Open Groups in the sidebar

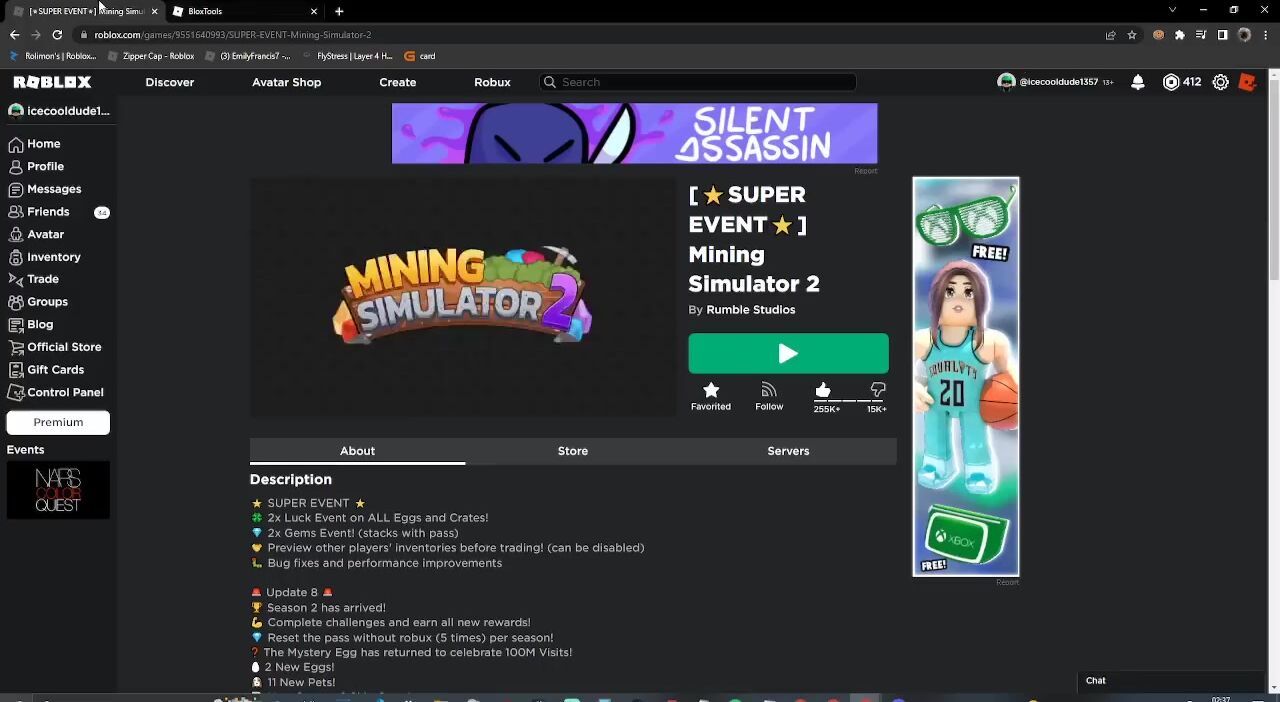click(x=38, y=302)
